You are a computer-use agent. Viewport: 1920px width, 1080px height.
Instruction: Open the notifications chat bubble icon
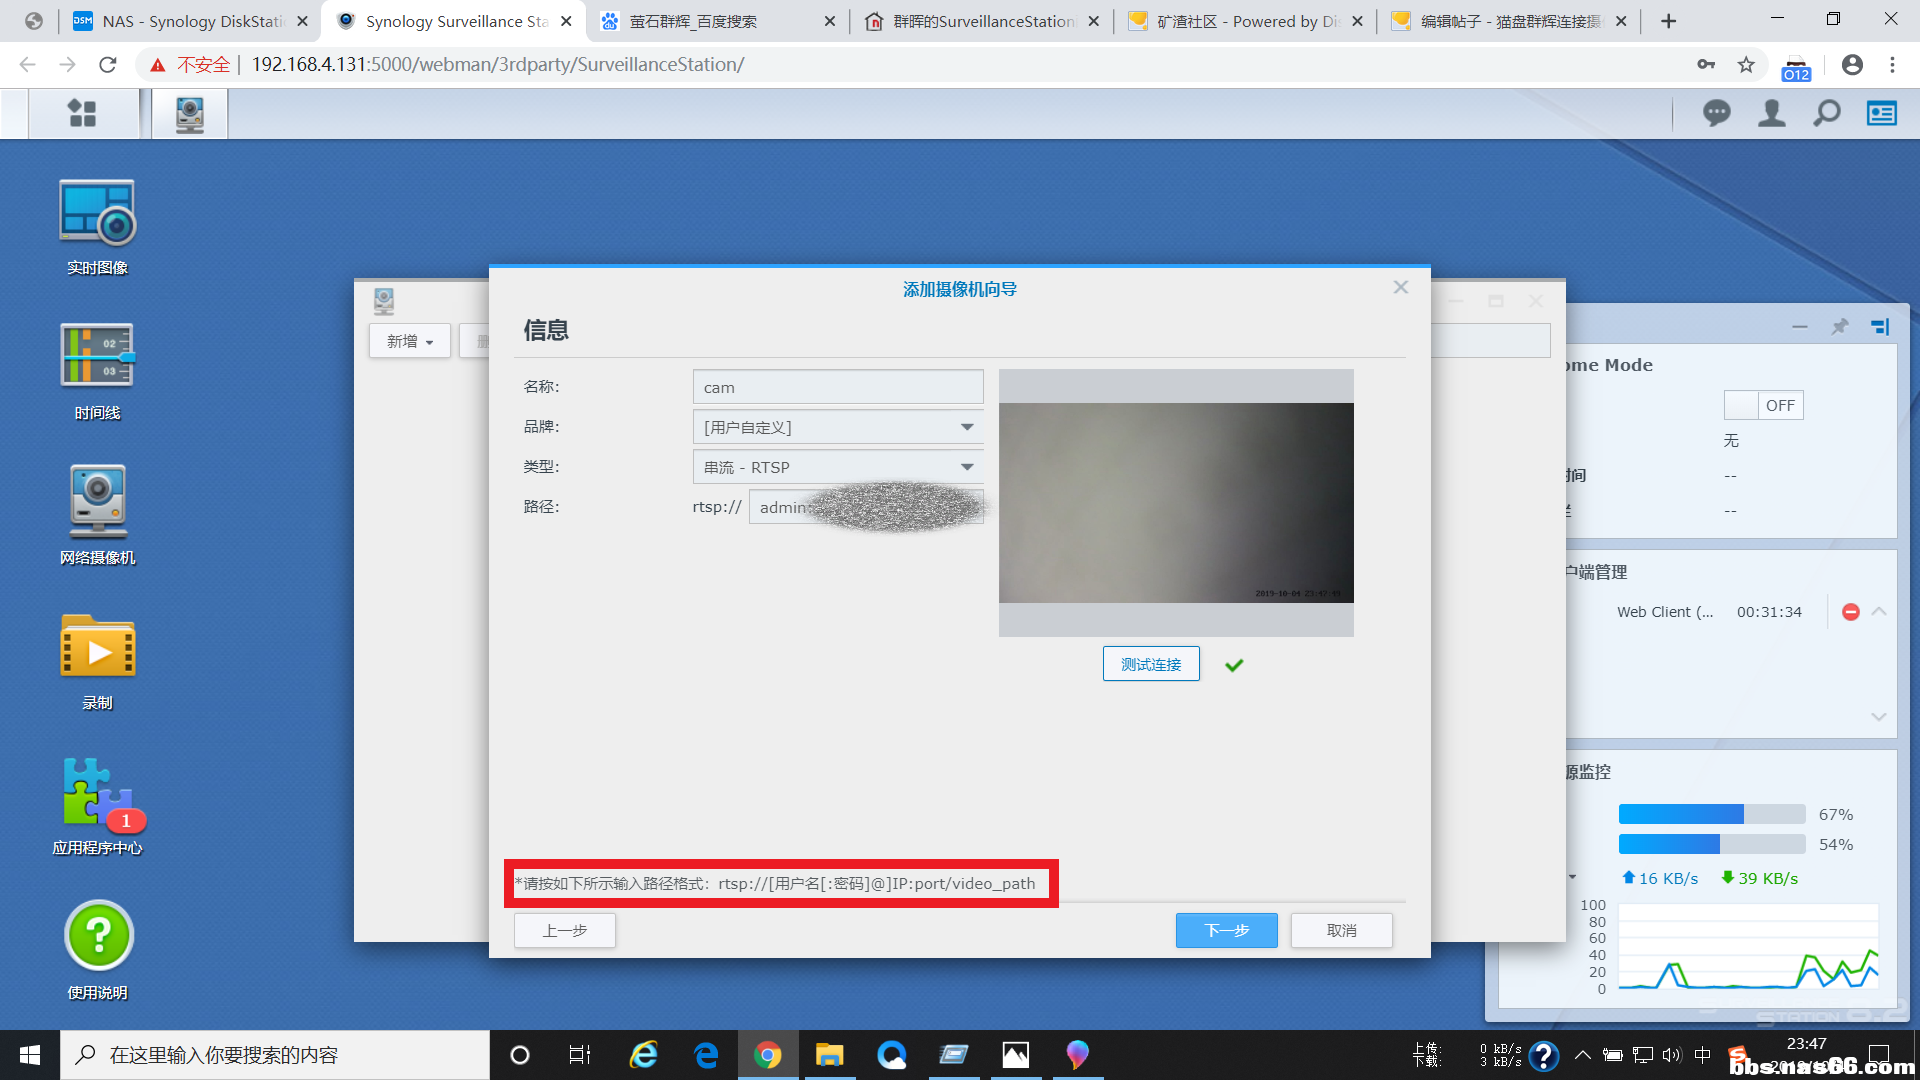1716,113
